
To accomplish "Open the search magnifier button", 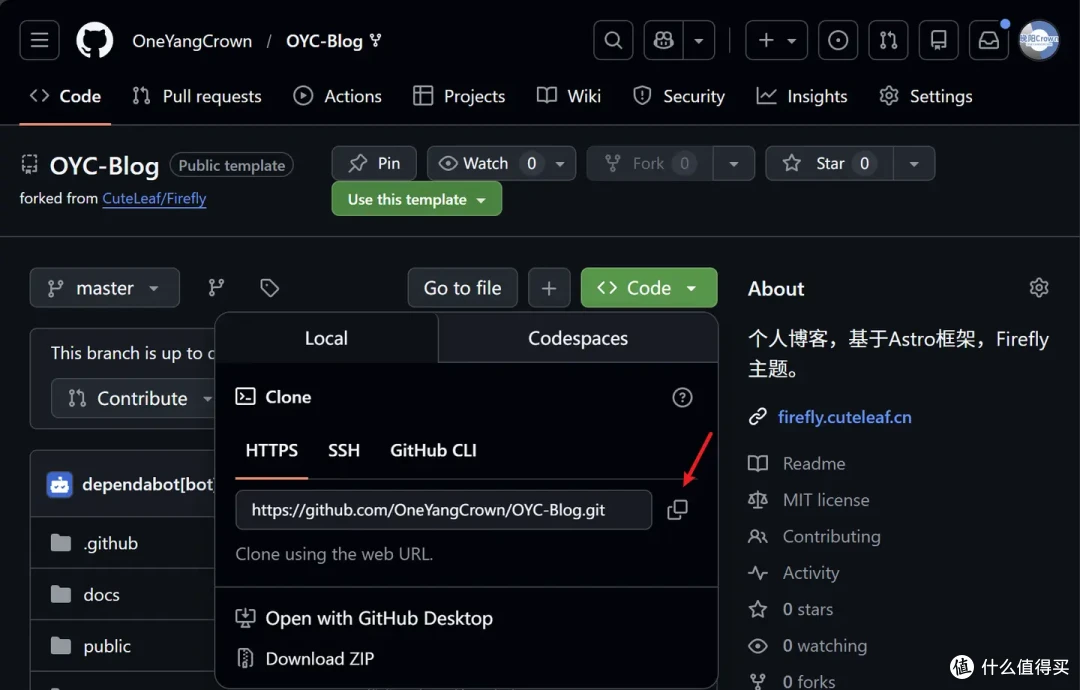I will coord(613,41).
